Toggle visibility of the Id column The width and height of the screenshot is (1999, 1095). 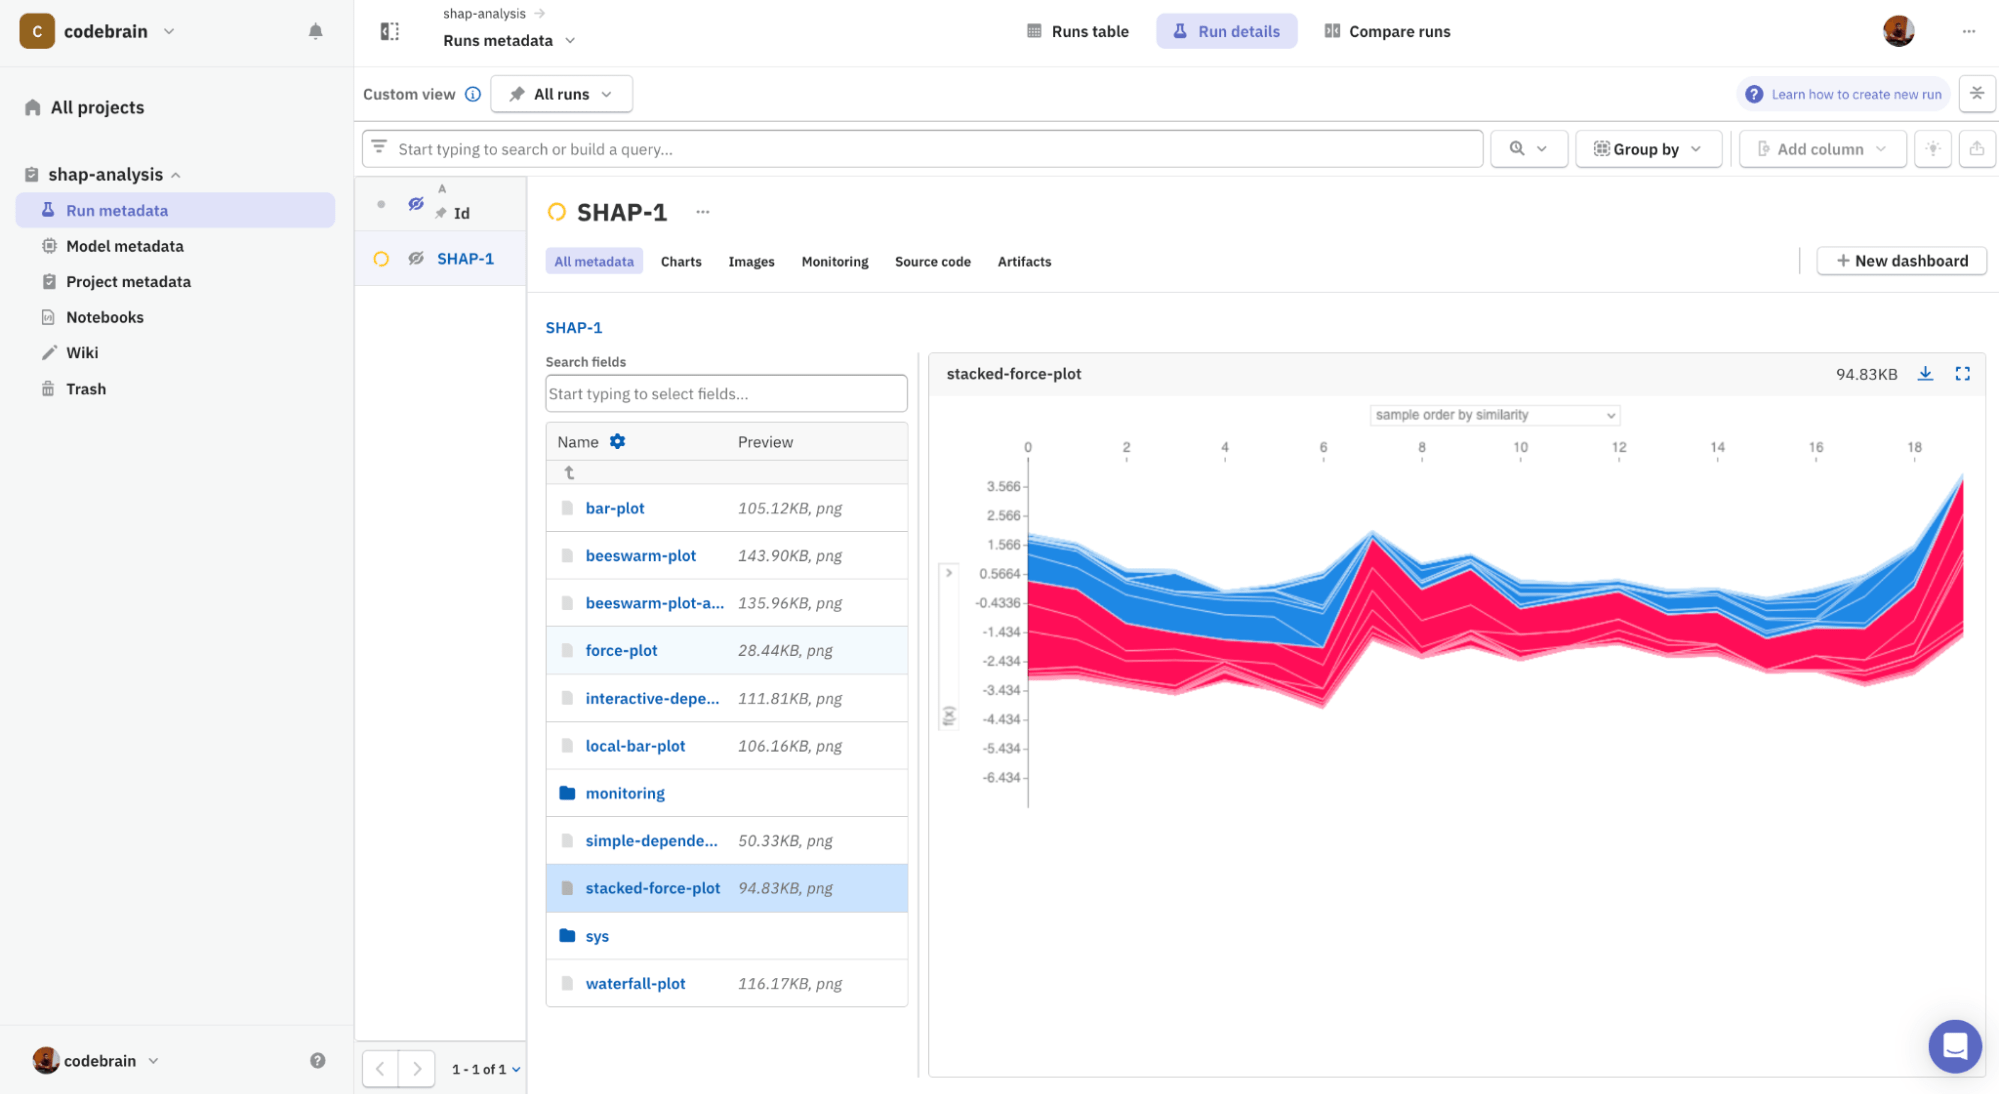tap(415, 203)
